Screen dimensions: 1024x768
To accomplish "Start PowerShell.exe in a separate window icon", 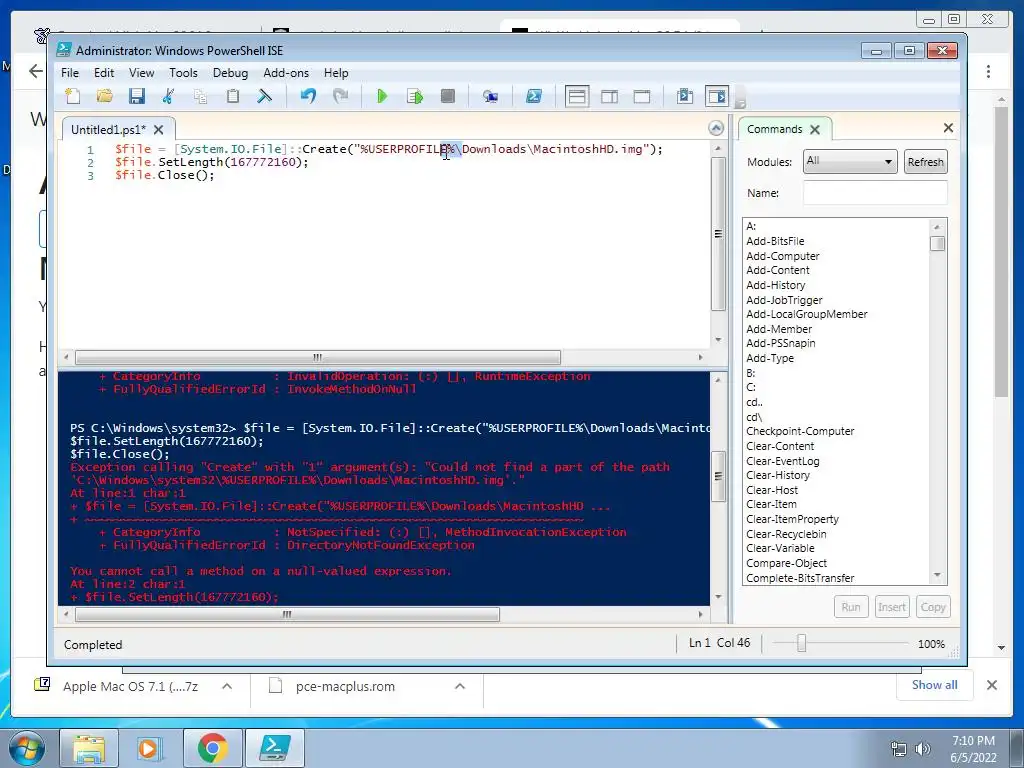I will [x=534, y=97].
